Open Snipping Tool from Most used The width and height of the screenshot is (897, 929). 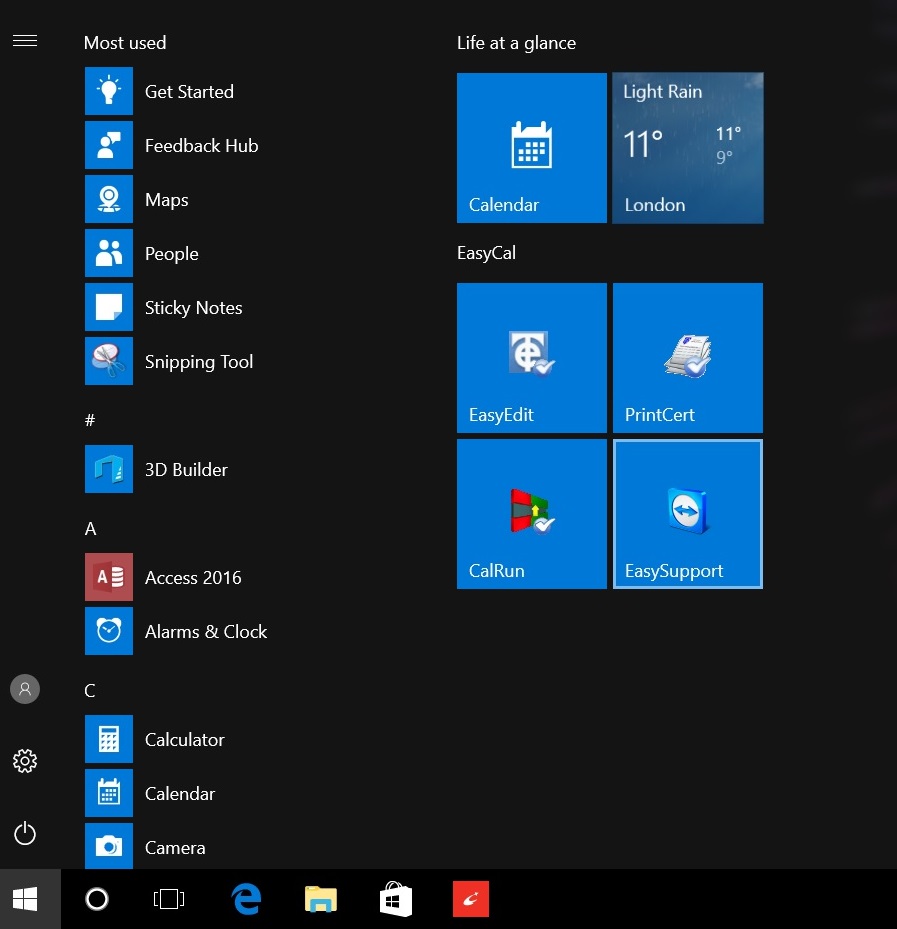(198, 362)
